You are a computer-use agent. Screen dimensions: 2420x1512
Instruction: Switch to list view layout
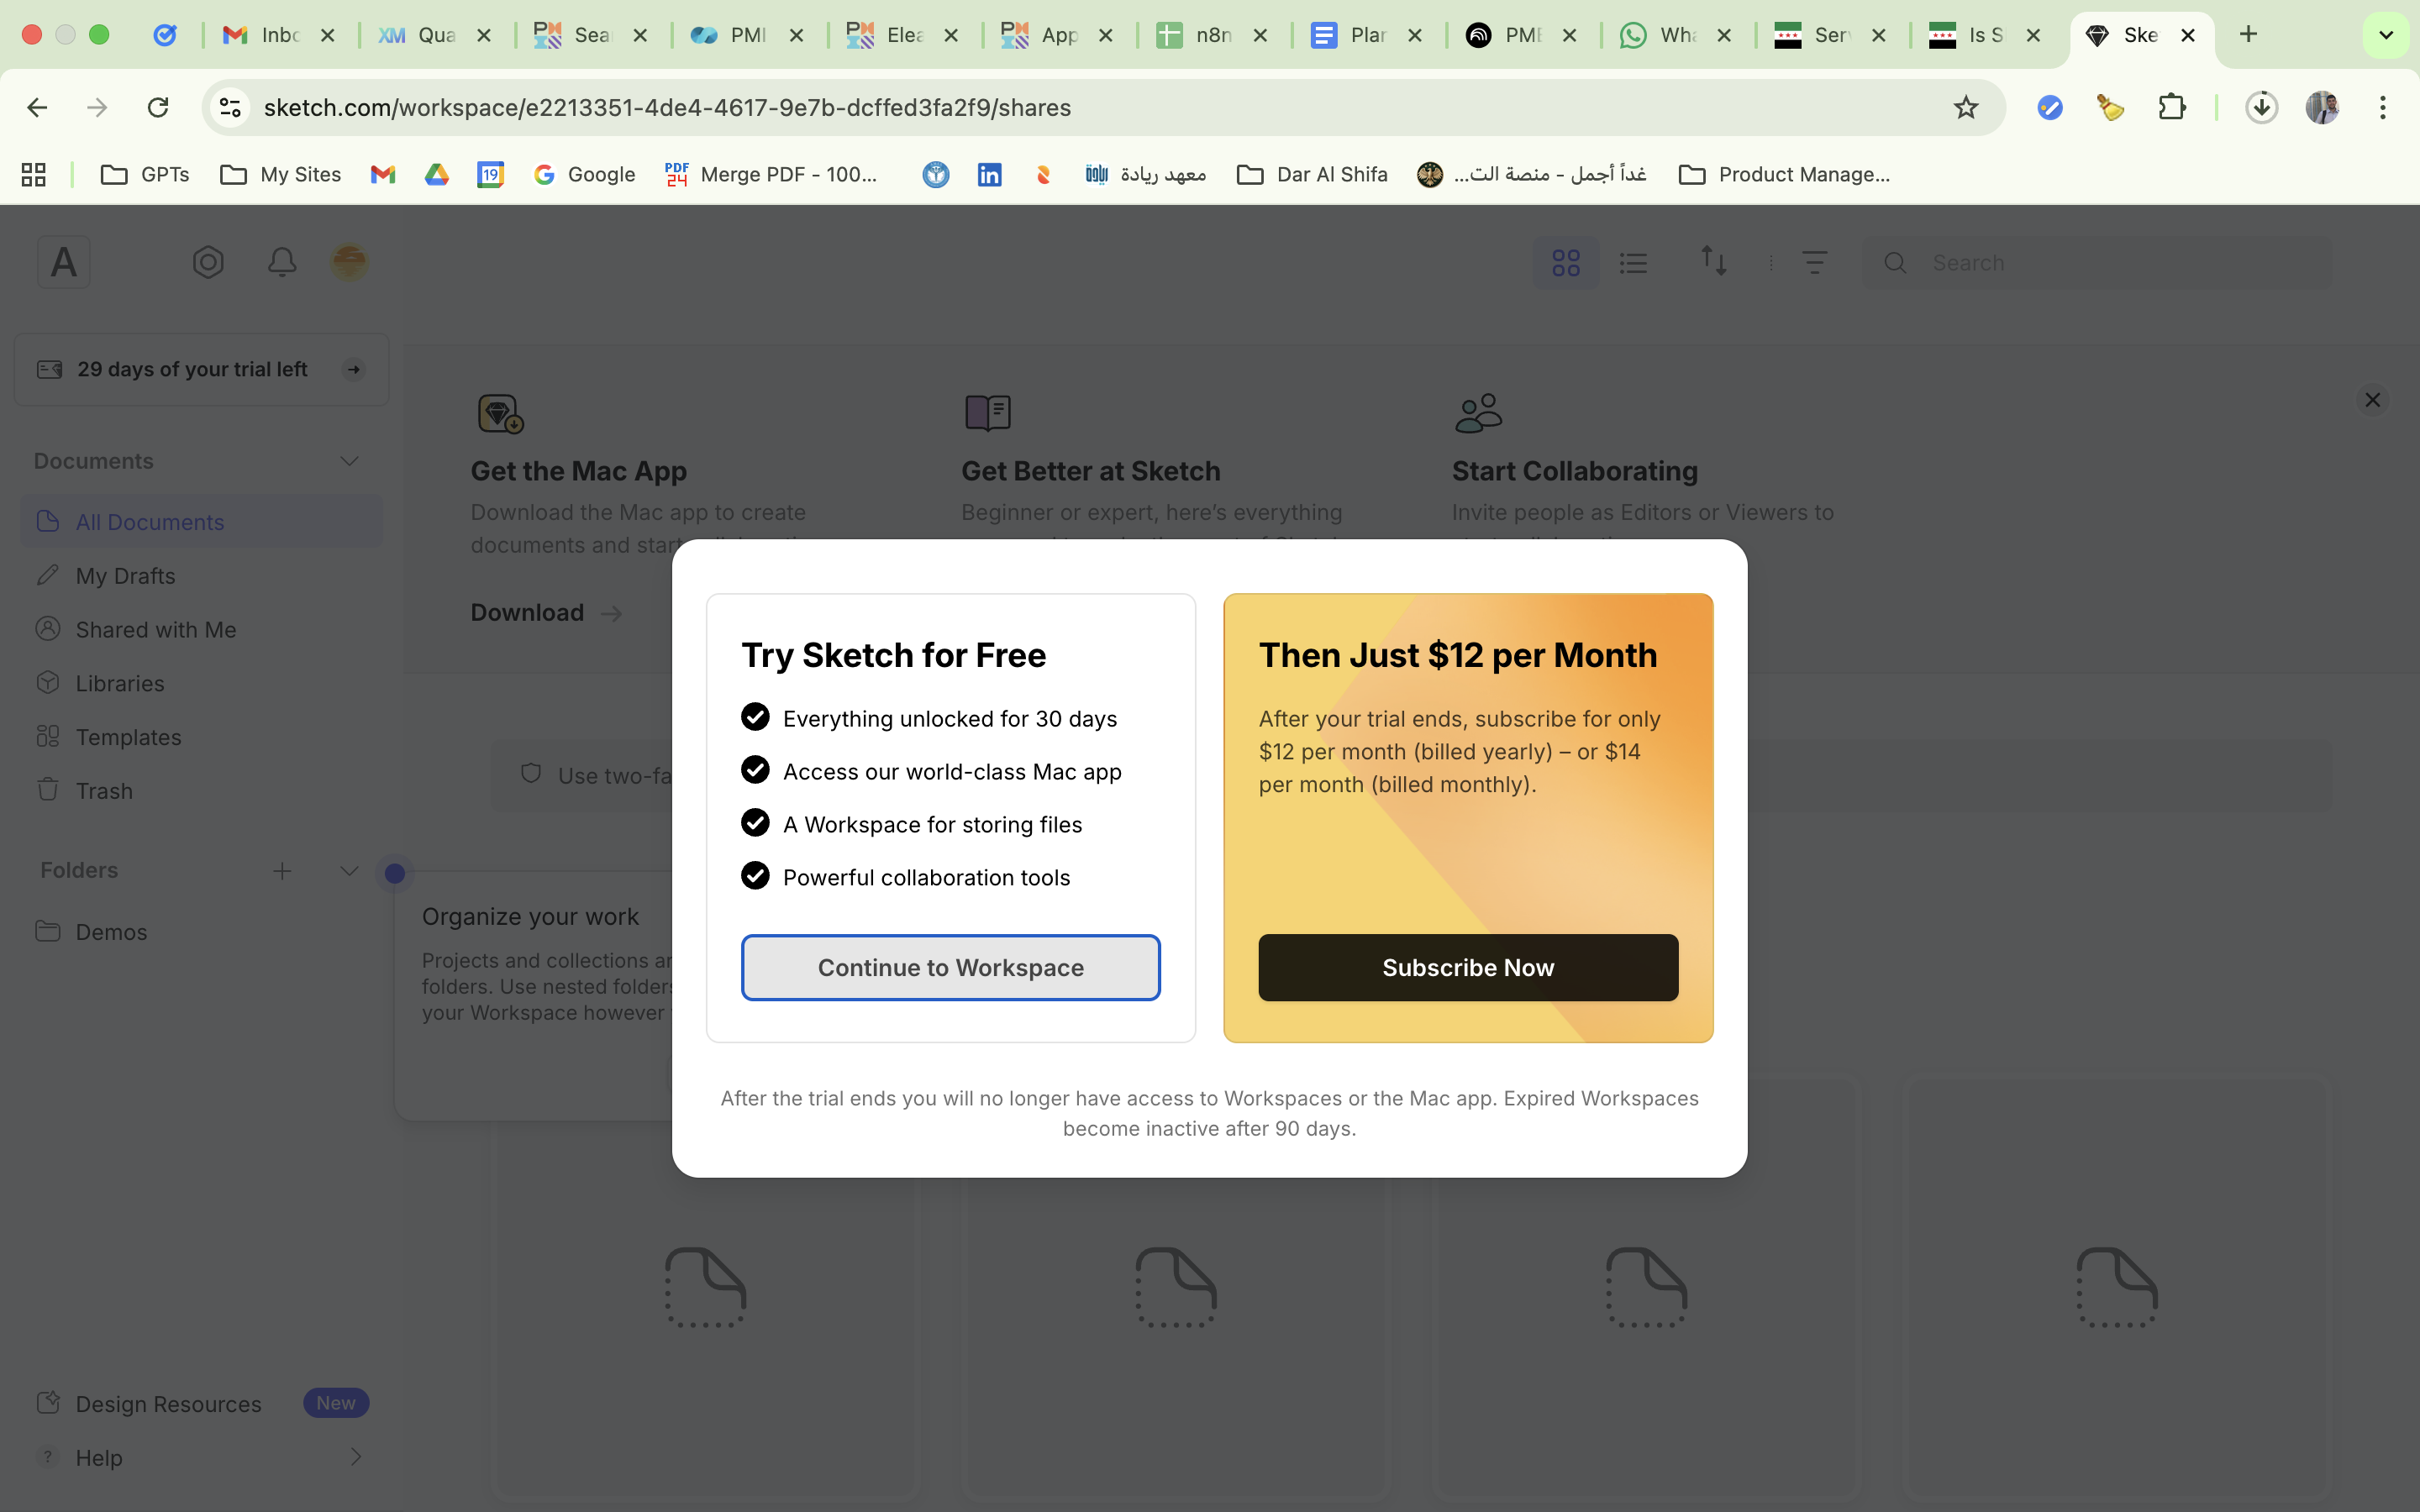click(1633, 263)
